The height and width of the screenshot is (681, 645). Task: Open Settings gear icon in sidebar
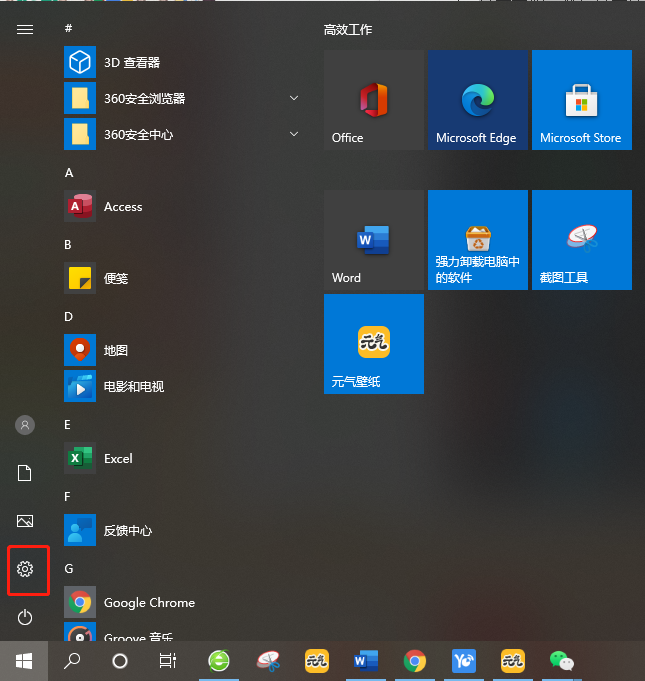pos(25,569)
